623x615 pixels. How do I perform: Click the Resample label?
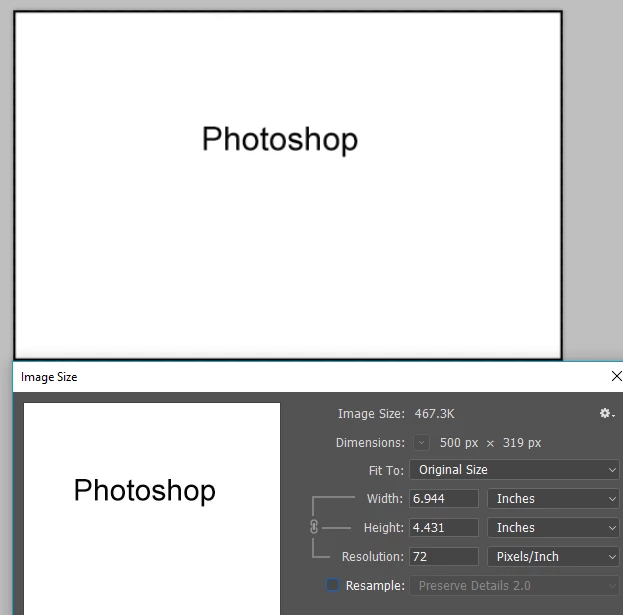[375, 586]
